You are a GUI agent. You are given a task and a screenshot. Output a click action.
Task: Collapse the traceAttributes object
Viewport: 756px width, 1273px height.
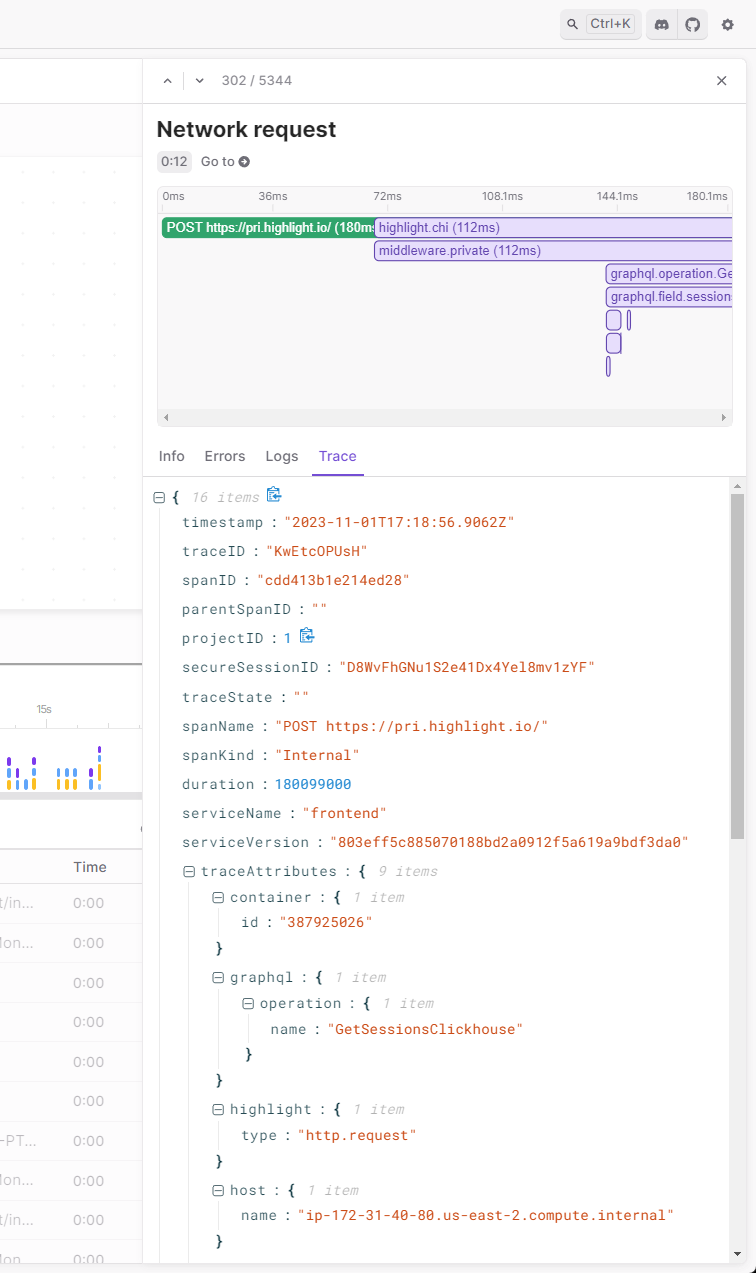click(x=189, y=870)
